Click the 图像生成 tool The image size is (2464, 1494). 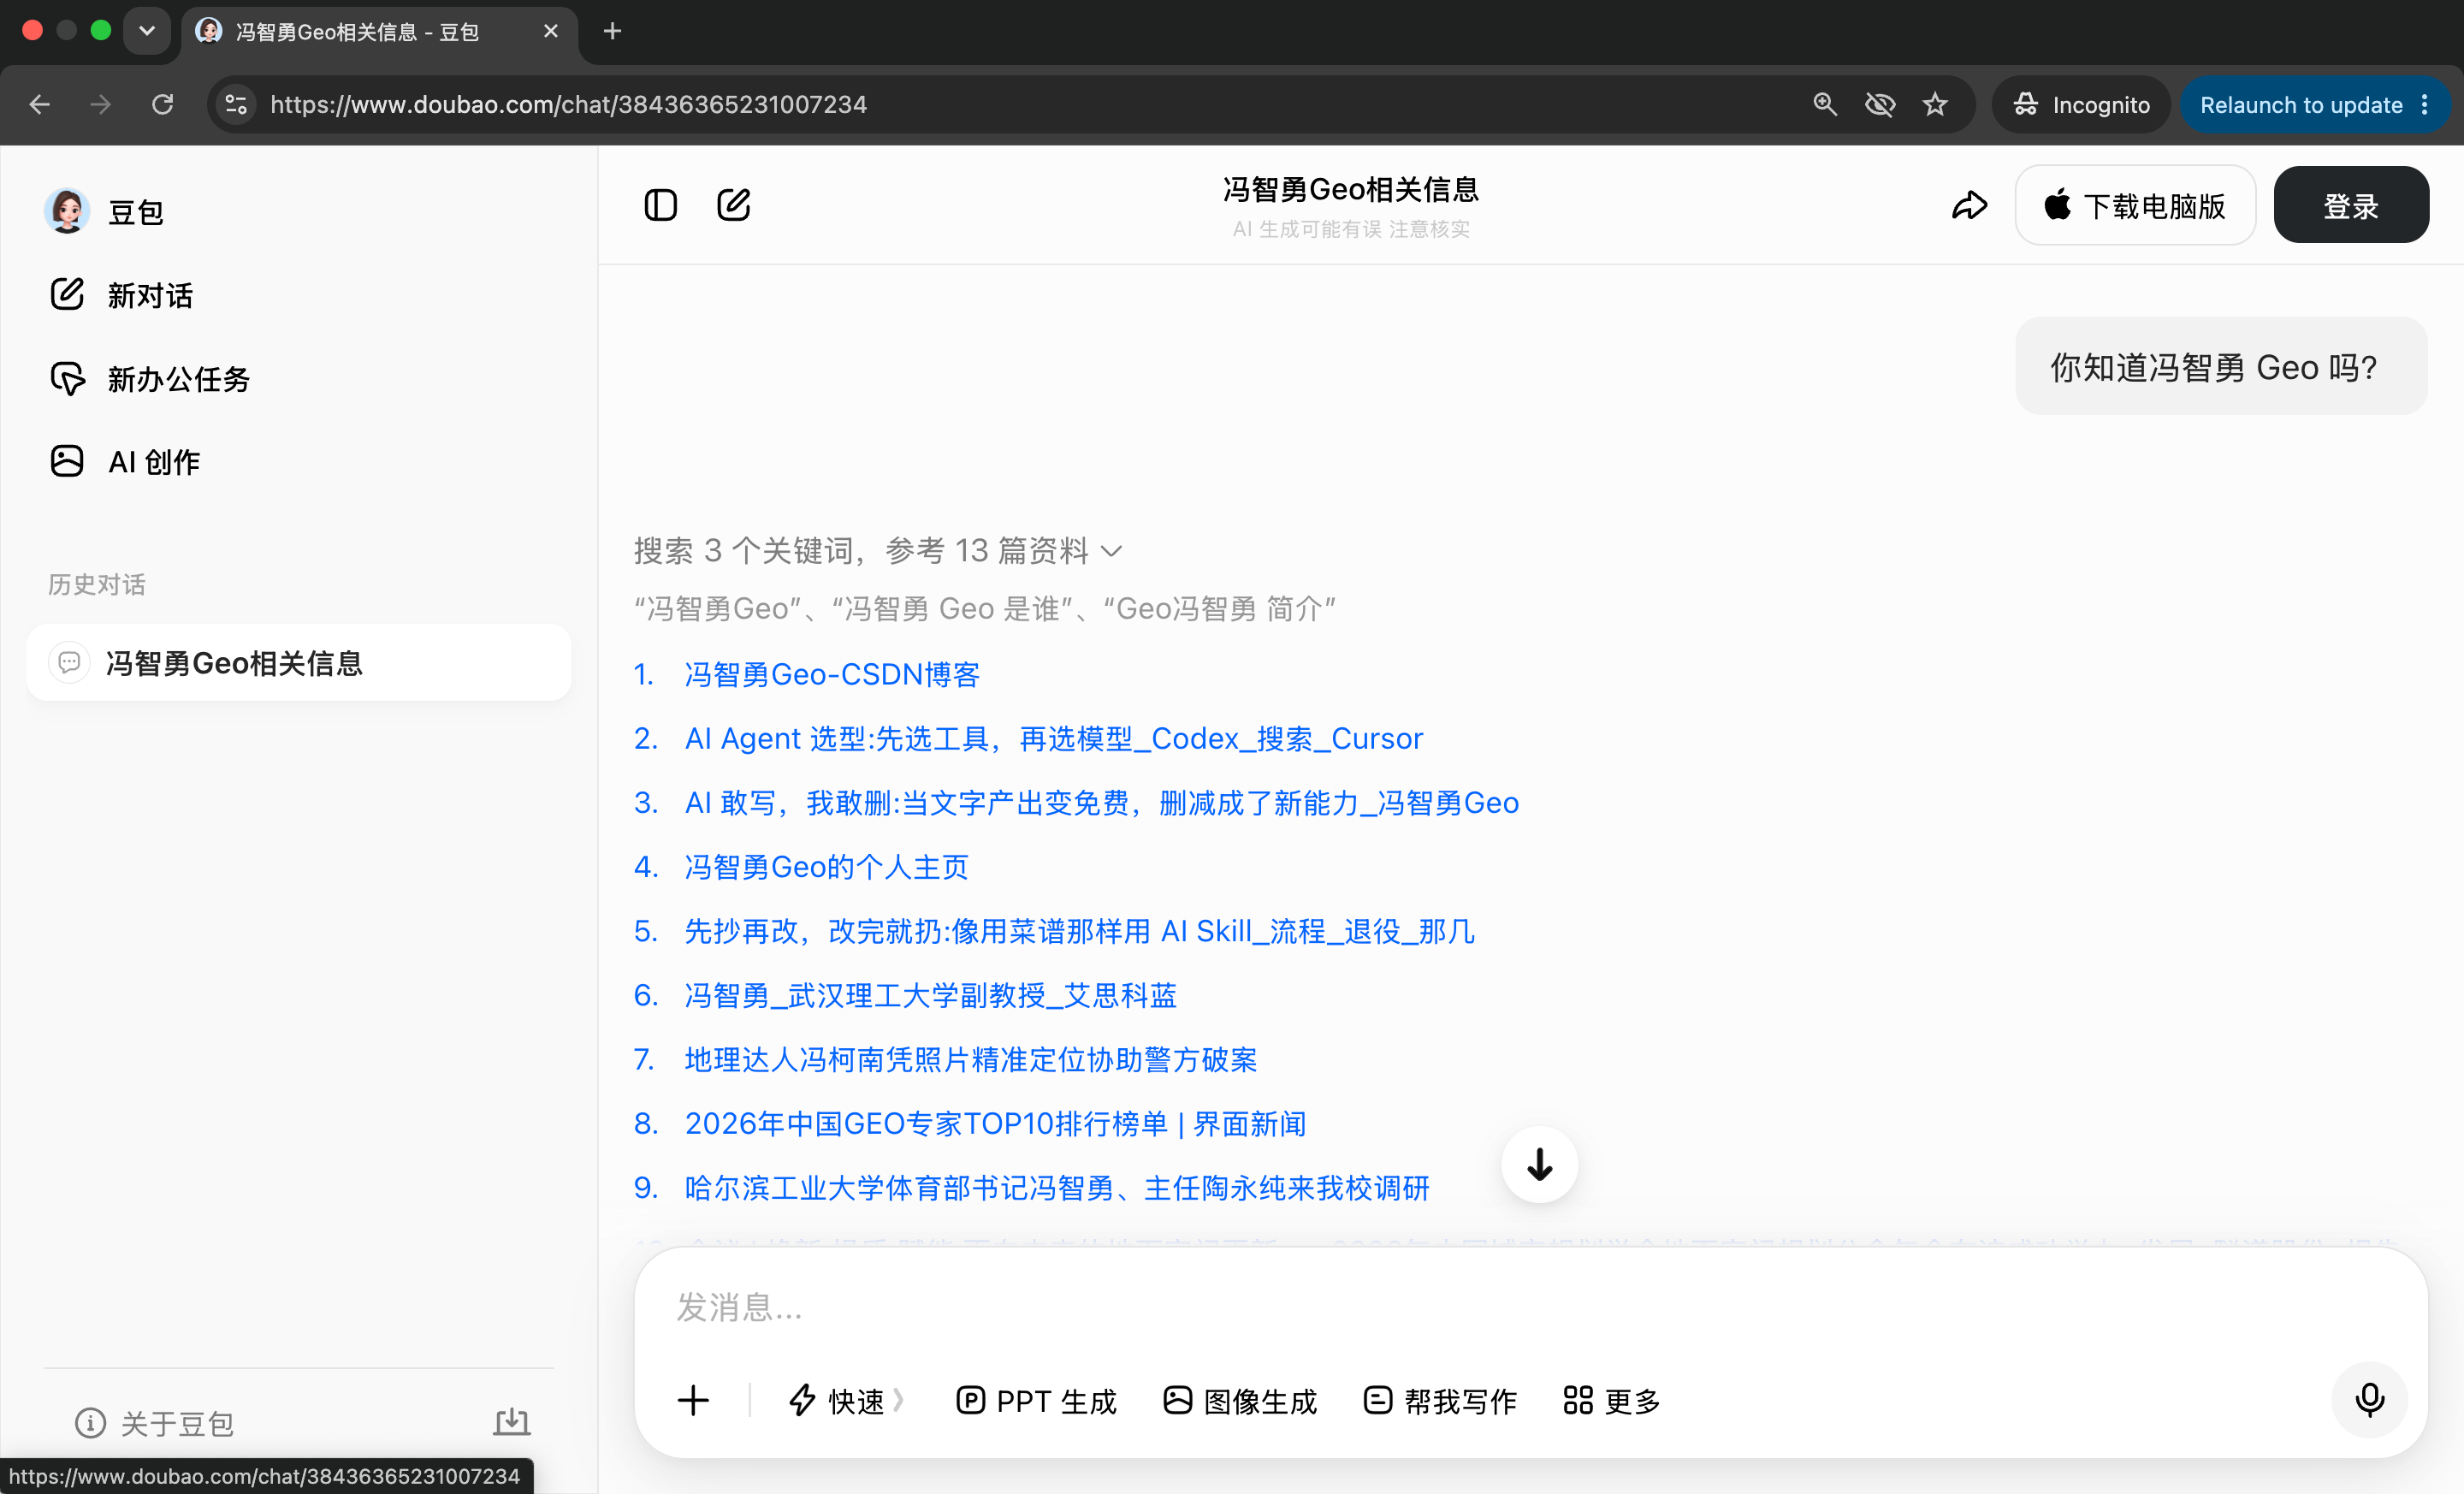[1240, 1400]
